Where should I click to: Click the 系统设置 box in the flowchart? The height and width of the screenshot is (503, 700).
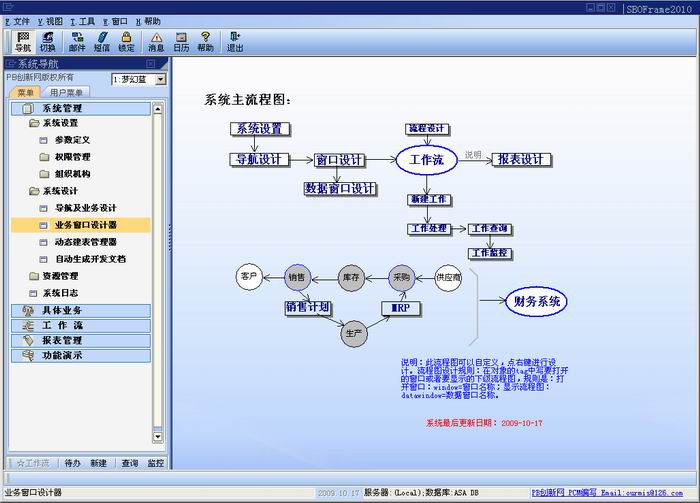260,129
